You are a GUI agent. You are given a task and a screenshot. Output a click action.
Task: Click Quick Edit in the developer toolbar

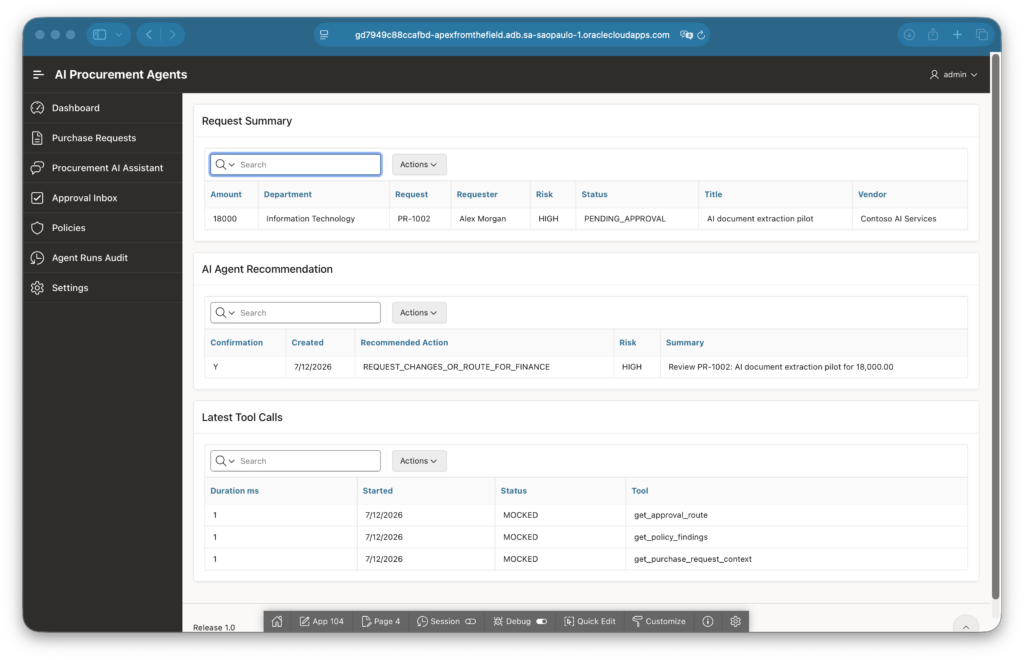coord(590,621)
